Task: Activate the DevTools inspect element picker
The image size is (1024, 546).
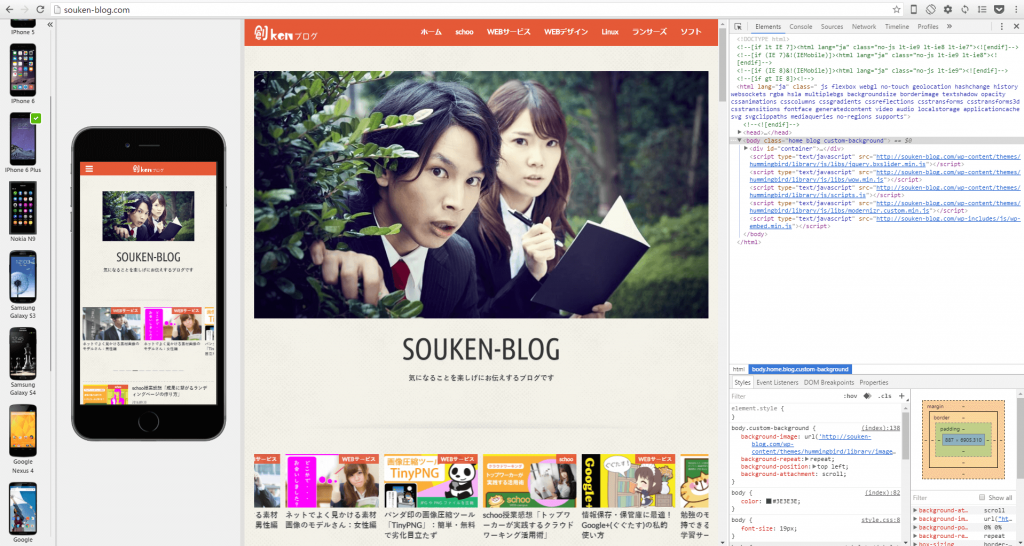Action: click(x=738, y=27)
